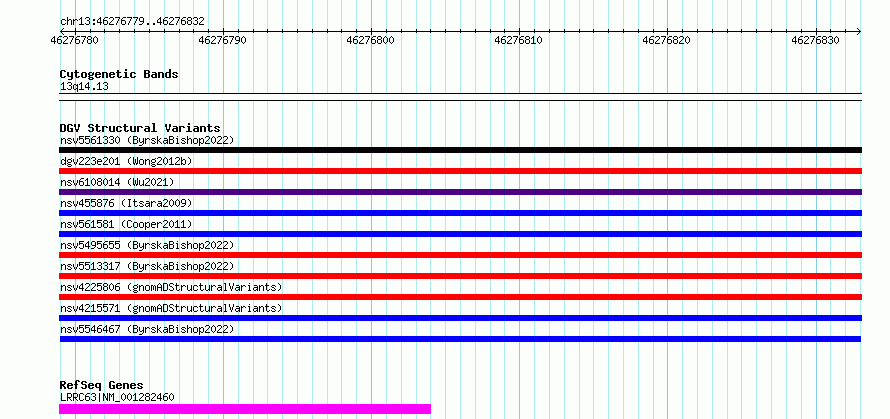Click ruler position 46276810
The image size is (890, 419).
click(x=518, y=40)
